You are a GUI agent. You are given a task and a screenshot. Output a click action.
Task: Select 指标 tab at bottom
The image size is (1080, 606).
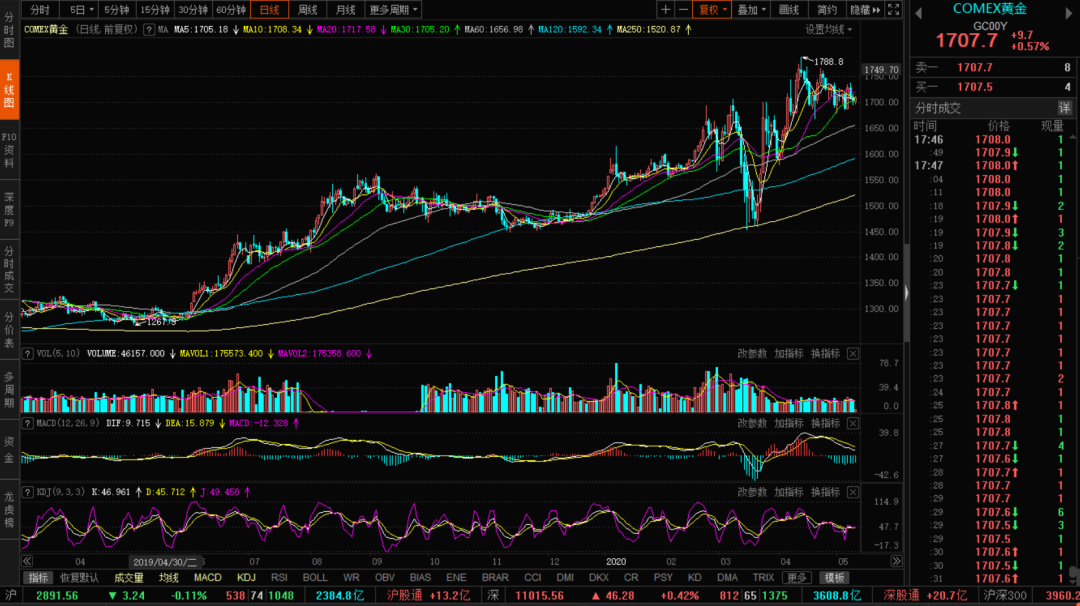click(x=38, y=578)
